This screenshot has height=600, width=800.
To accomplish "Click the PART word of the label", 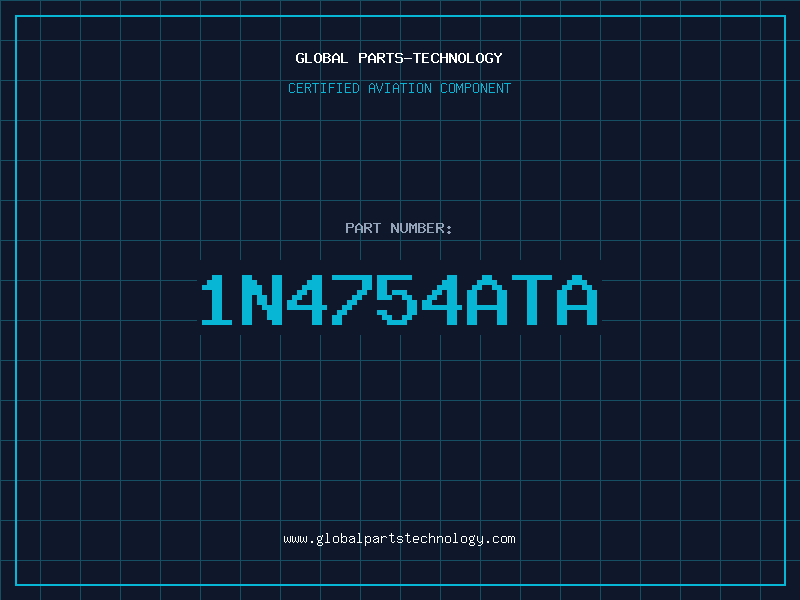I will pos(363,228).
